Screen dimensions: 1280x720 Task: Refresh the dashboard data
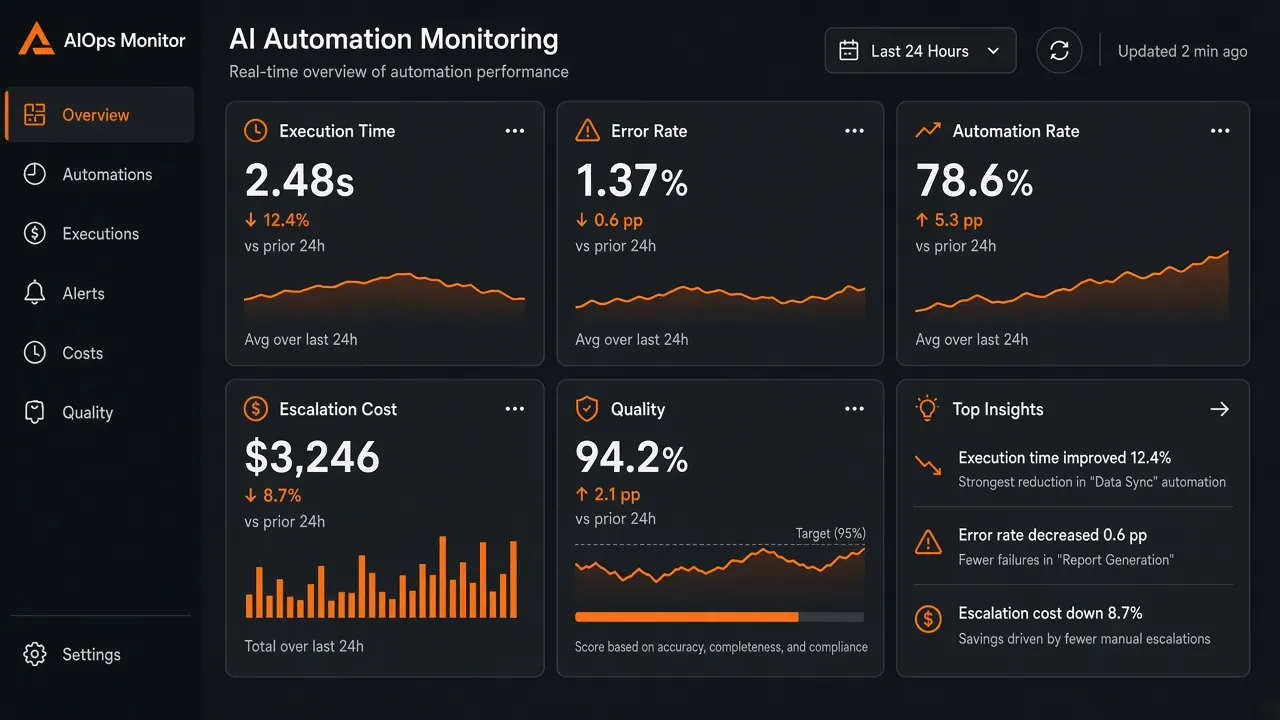[1059, 51]
